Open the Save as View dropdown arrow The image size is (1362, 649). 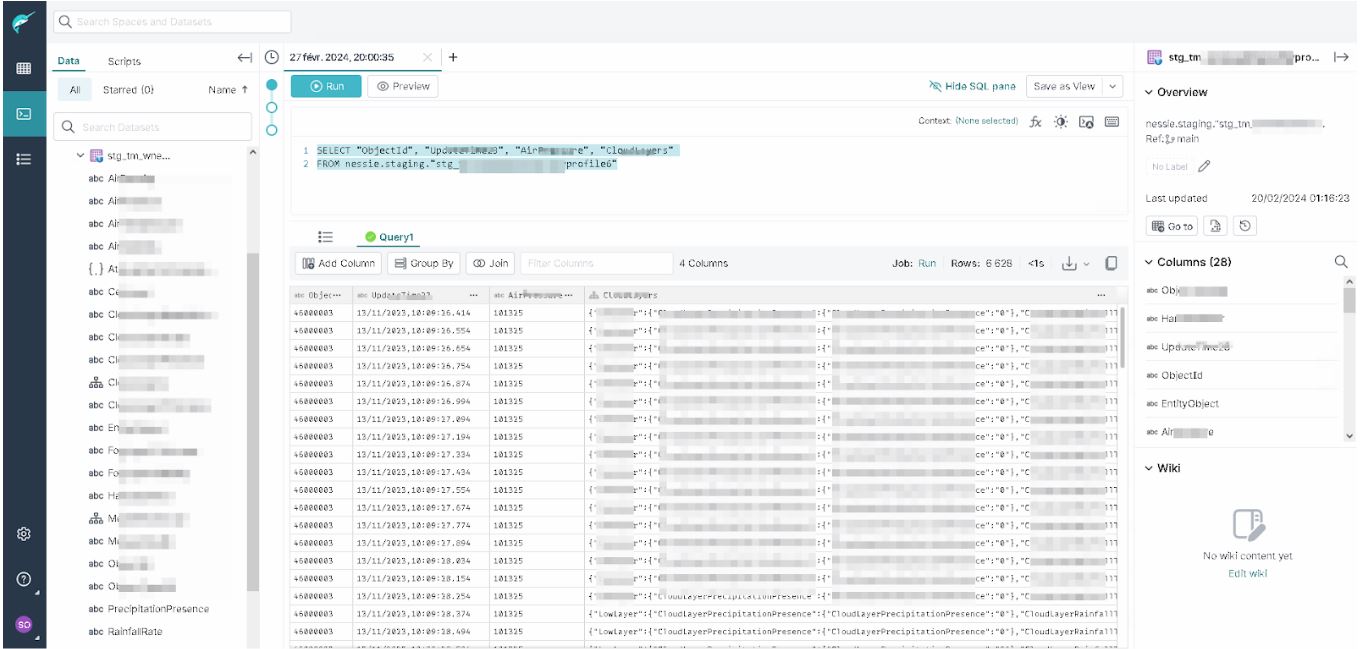(1113, 87)
